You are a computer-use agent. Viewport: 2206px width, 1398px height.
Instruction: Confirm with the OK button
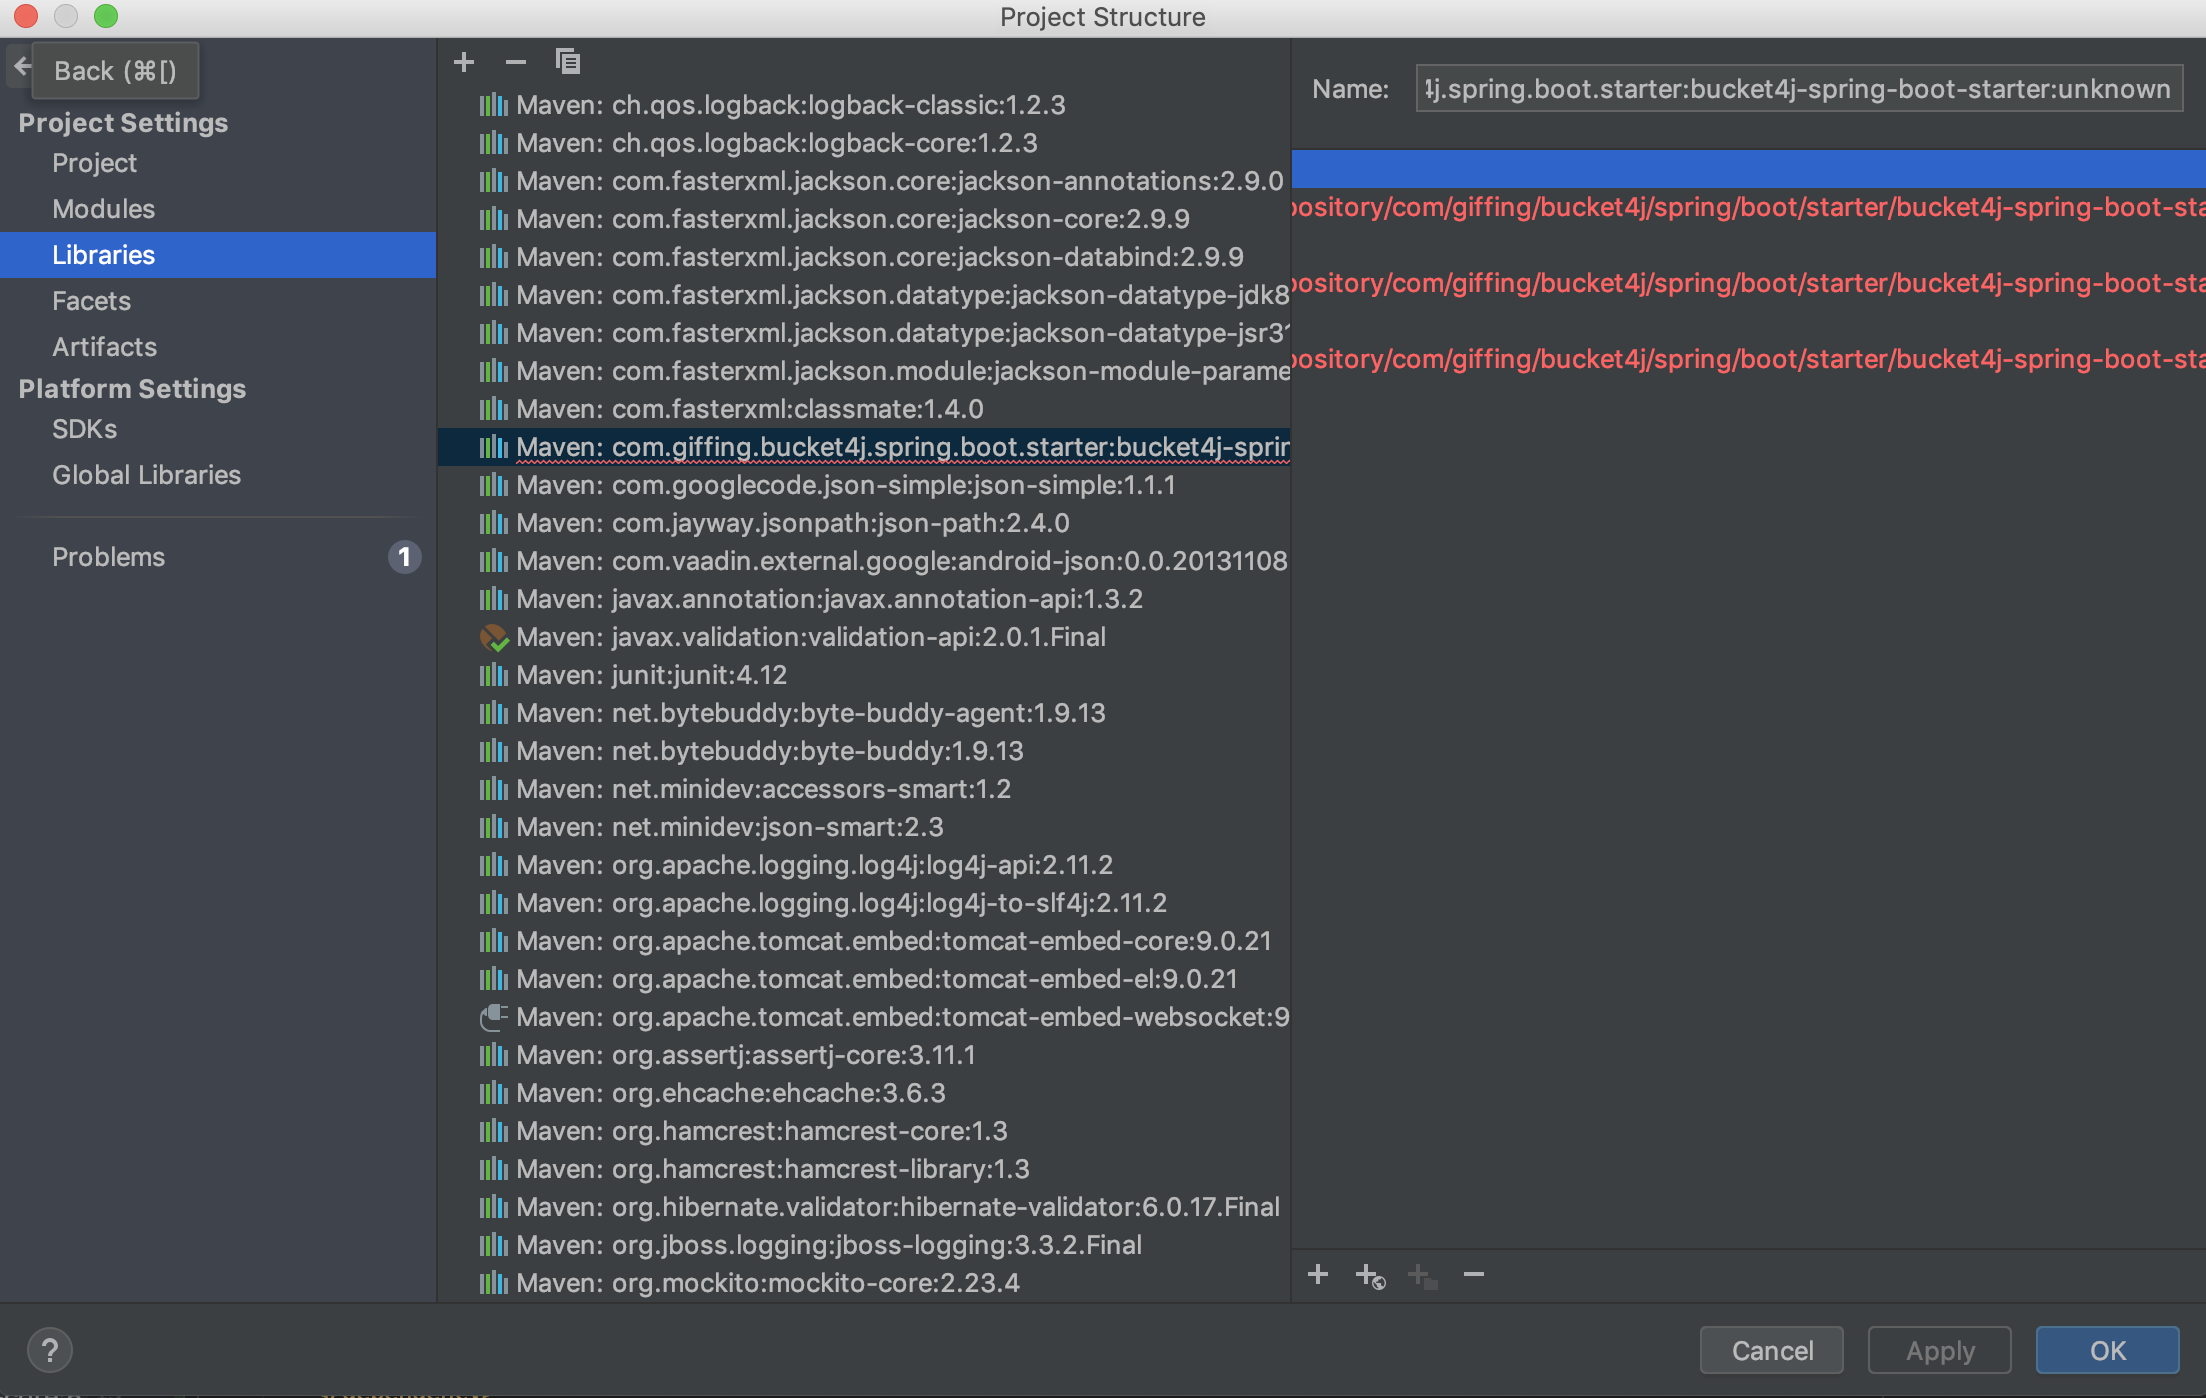point(2107,1350)
